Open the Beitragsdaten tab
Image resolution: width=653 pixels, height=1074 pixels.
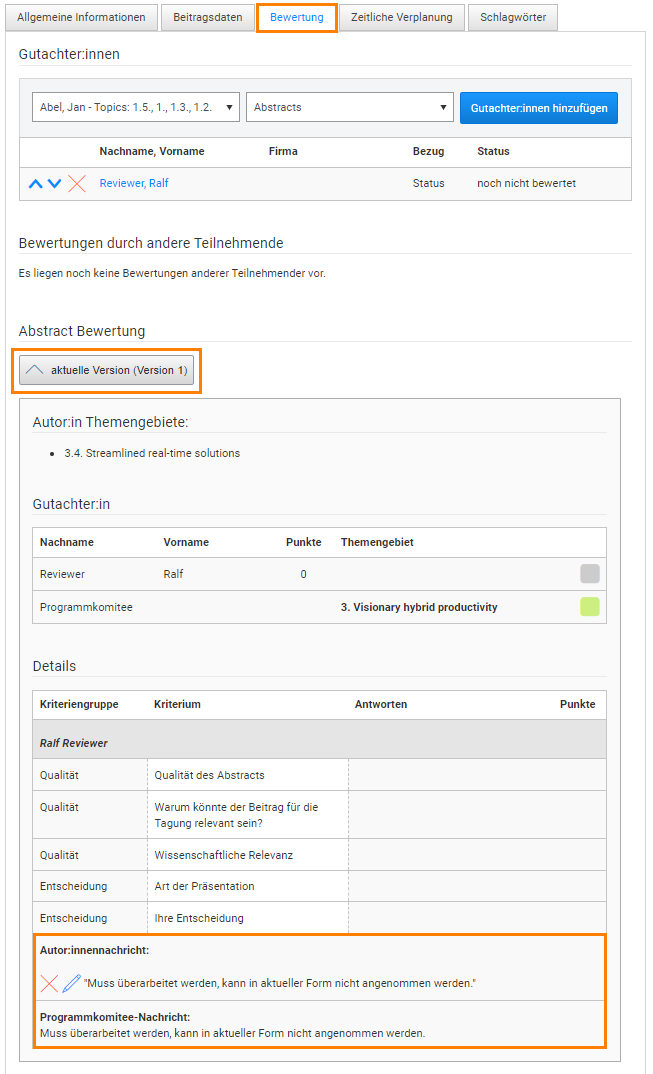[207, 17]
